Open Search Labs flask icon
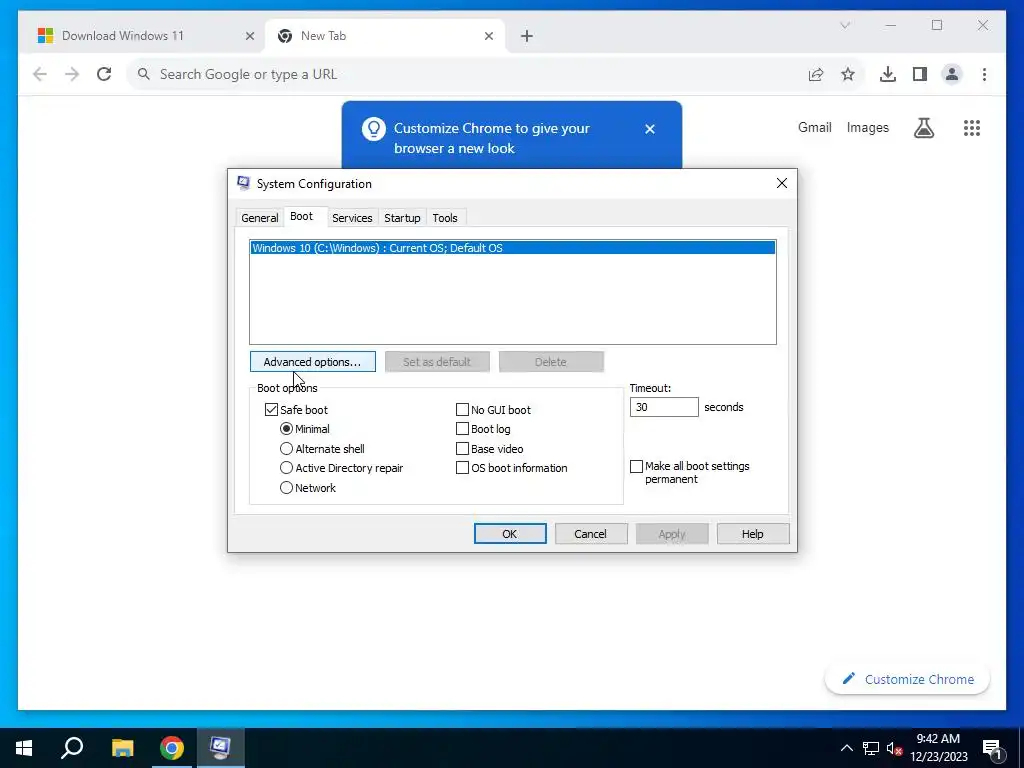The width and height of the screenshot is (1024, 768). (x=923, y=128)
